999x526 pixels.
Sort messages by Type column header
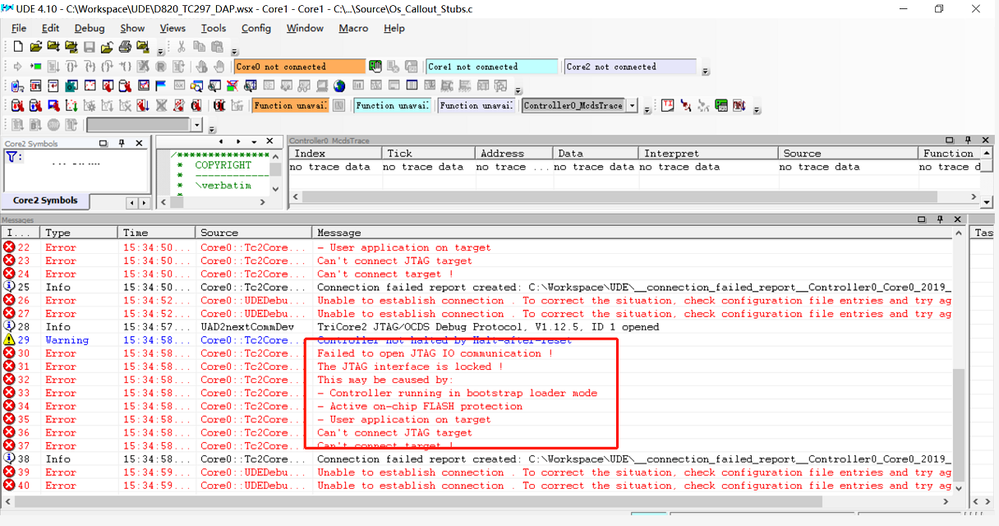tap(58, 232)
